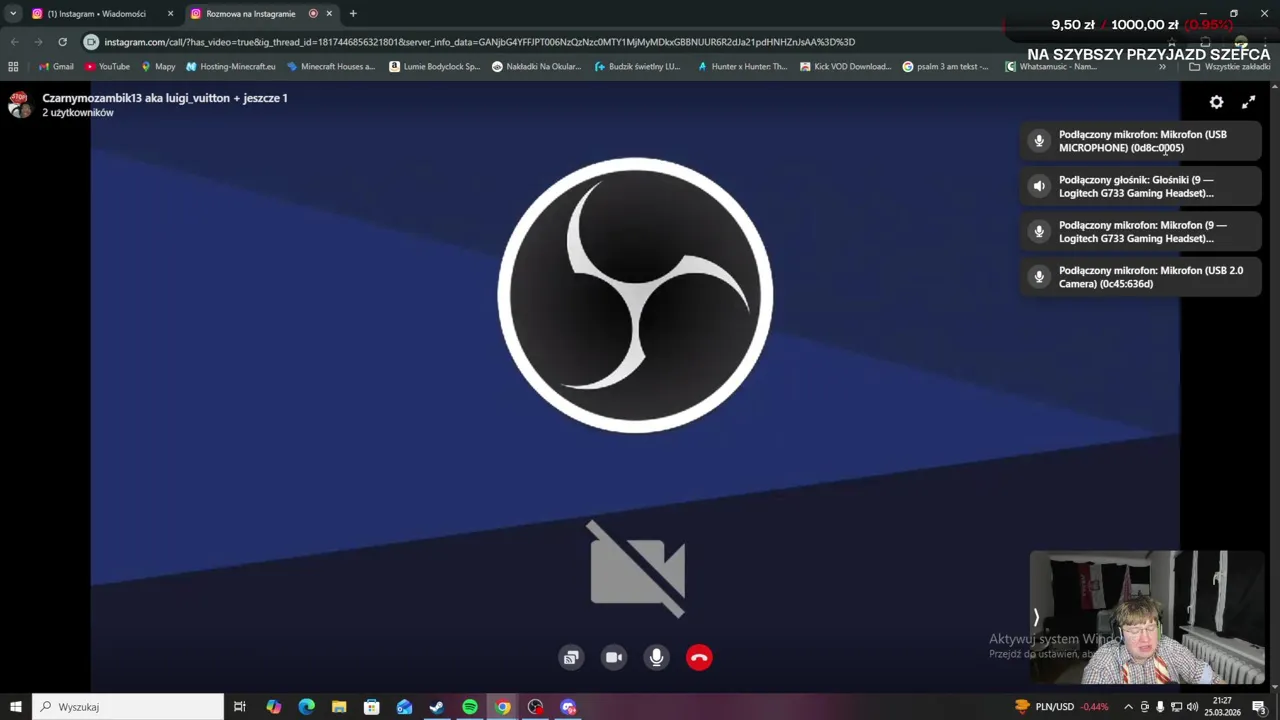
Task: Open the YouTube bookmark
Action: [107, 67]
